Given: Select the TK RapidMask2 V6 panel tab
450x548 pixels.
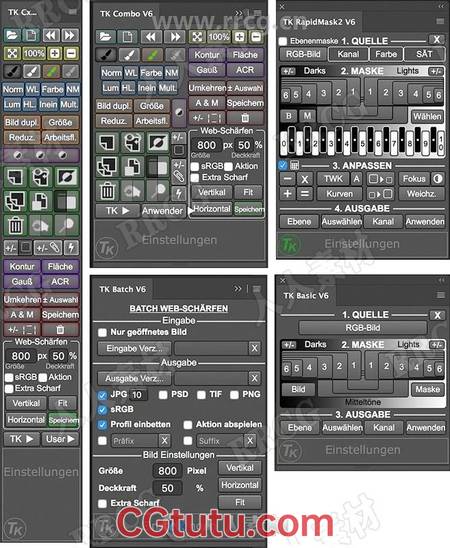Looking at the screenshot, I should pos(319,22).
